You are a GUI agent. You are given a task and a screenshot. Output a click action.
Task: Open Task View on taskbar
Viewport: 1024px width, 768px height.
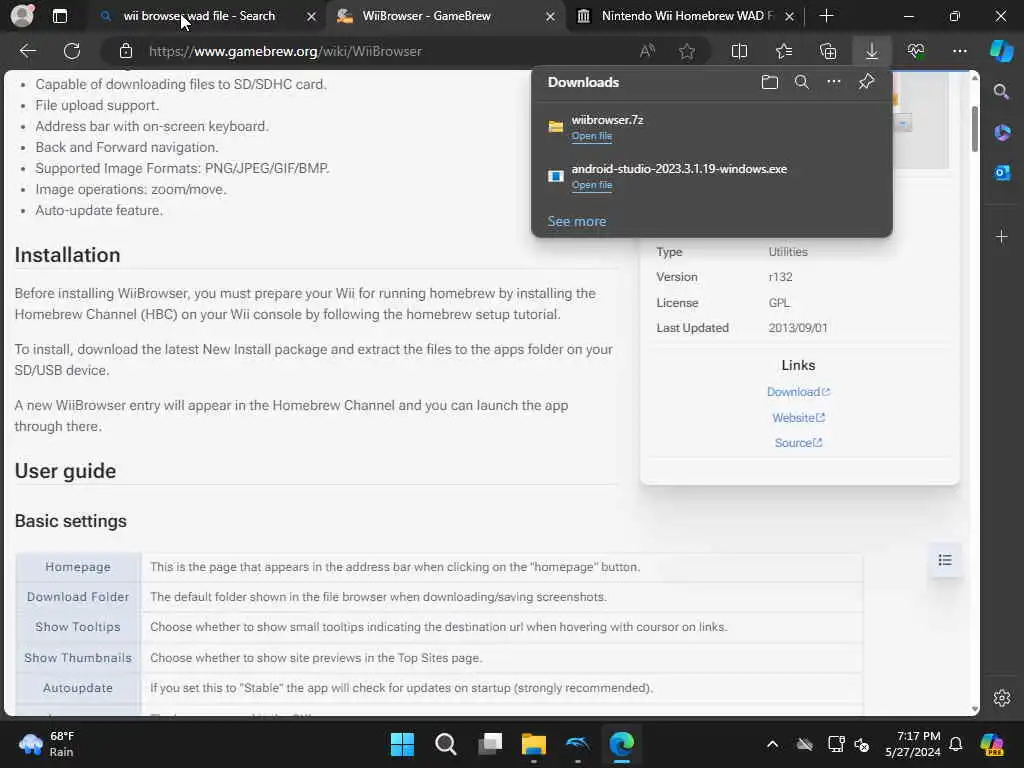coord(490,744)
